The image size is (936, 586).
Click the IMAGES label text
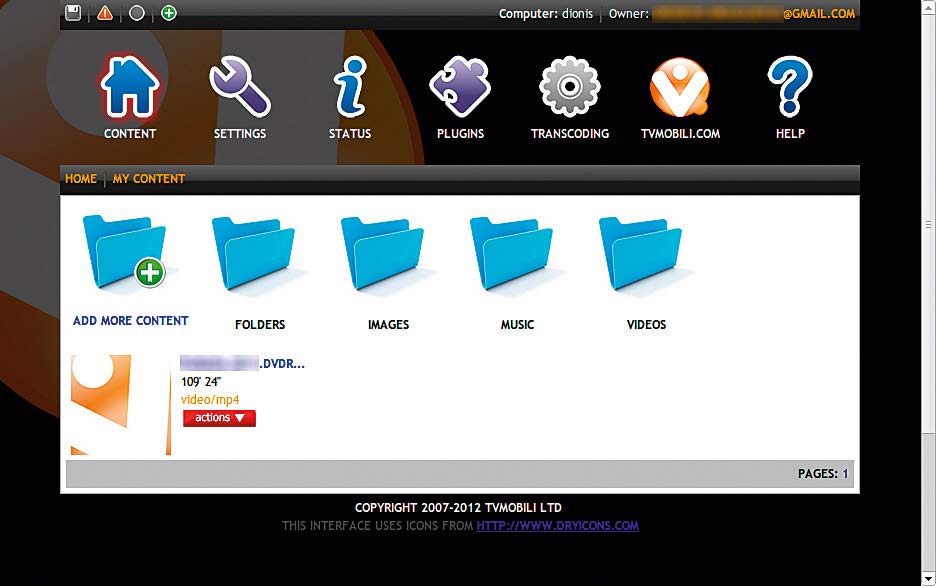coord(389,325)
